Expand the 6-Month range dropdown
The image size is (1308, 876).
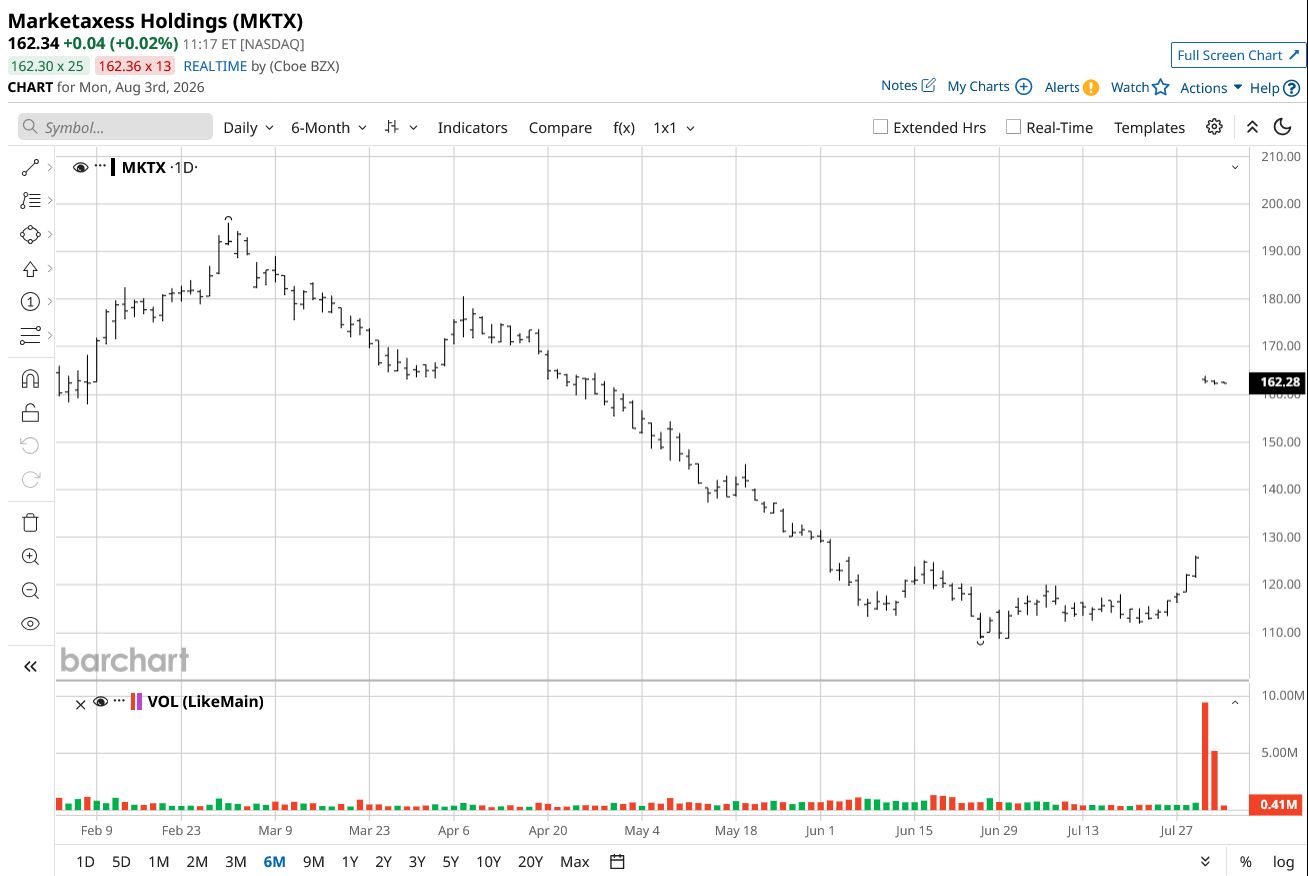pos(329,128)
